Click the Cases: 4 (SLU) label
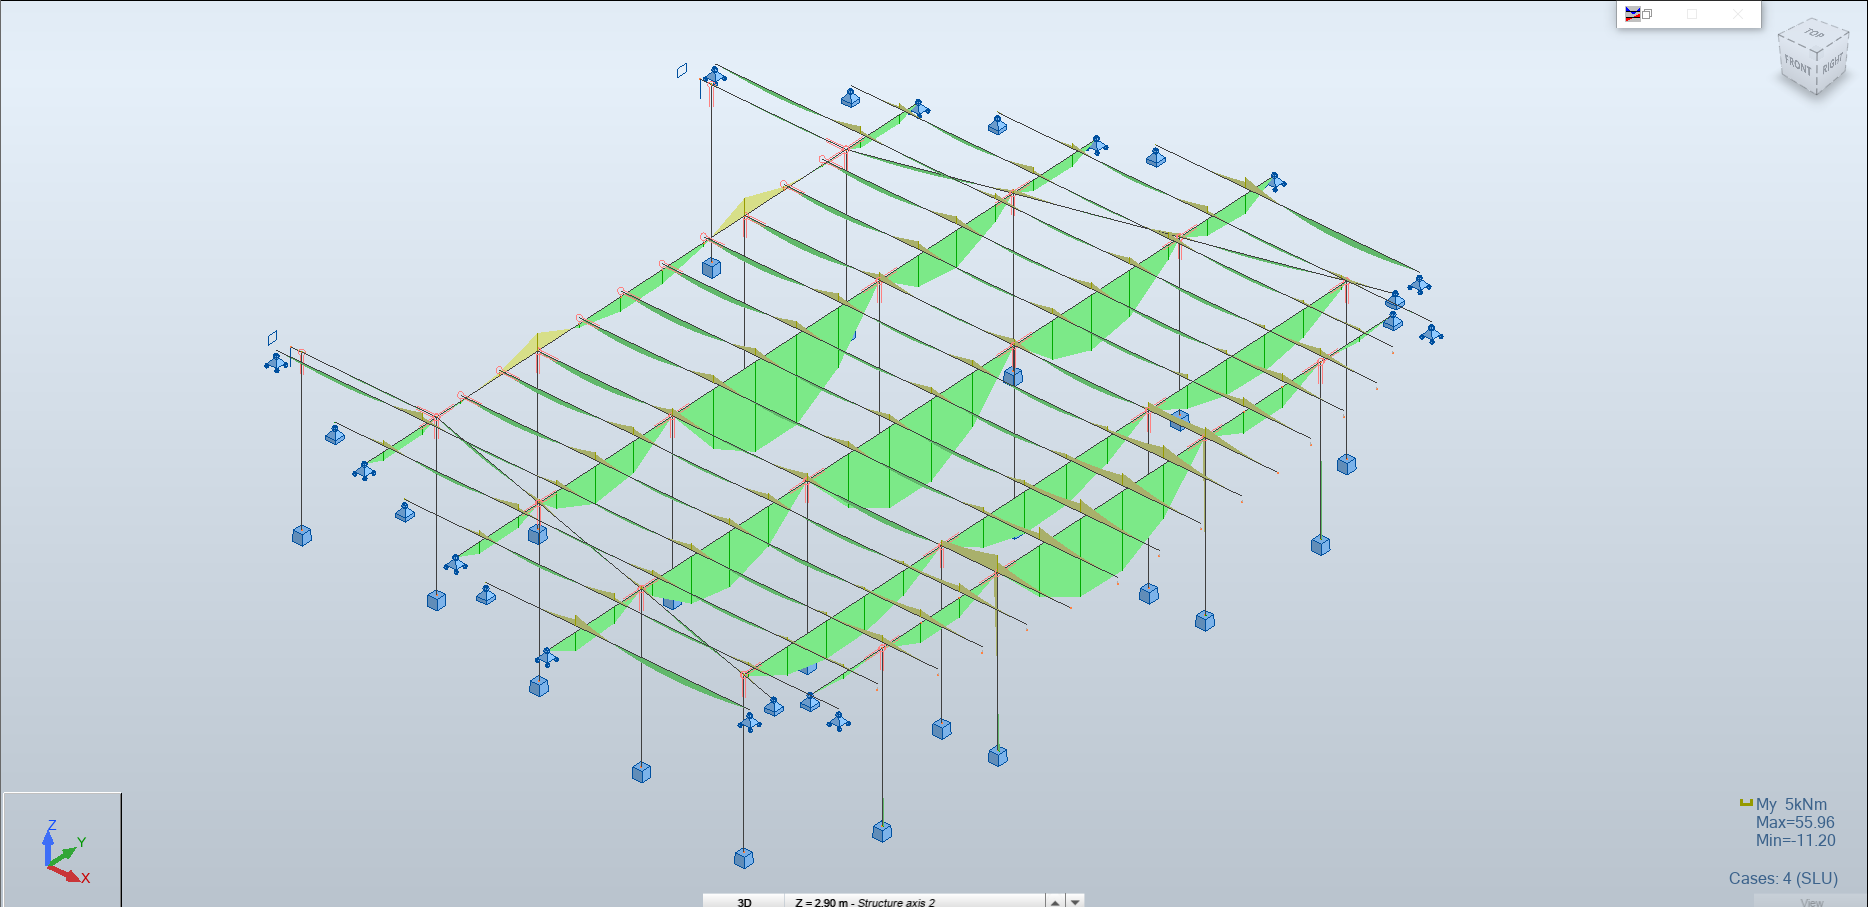 1783,878
